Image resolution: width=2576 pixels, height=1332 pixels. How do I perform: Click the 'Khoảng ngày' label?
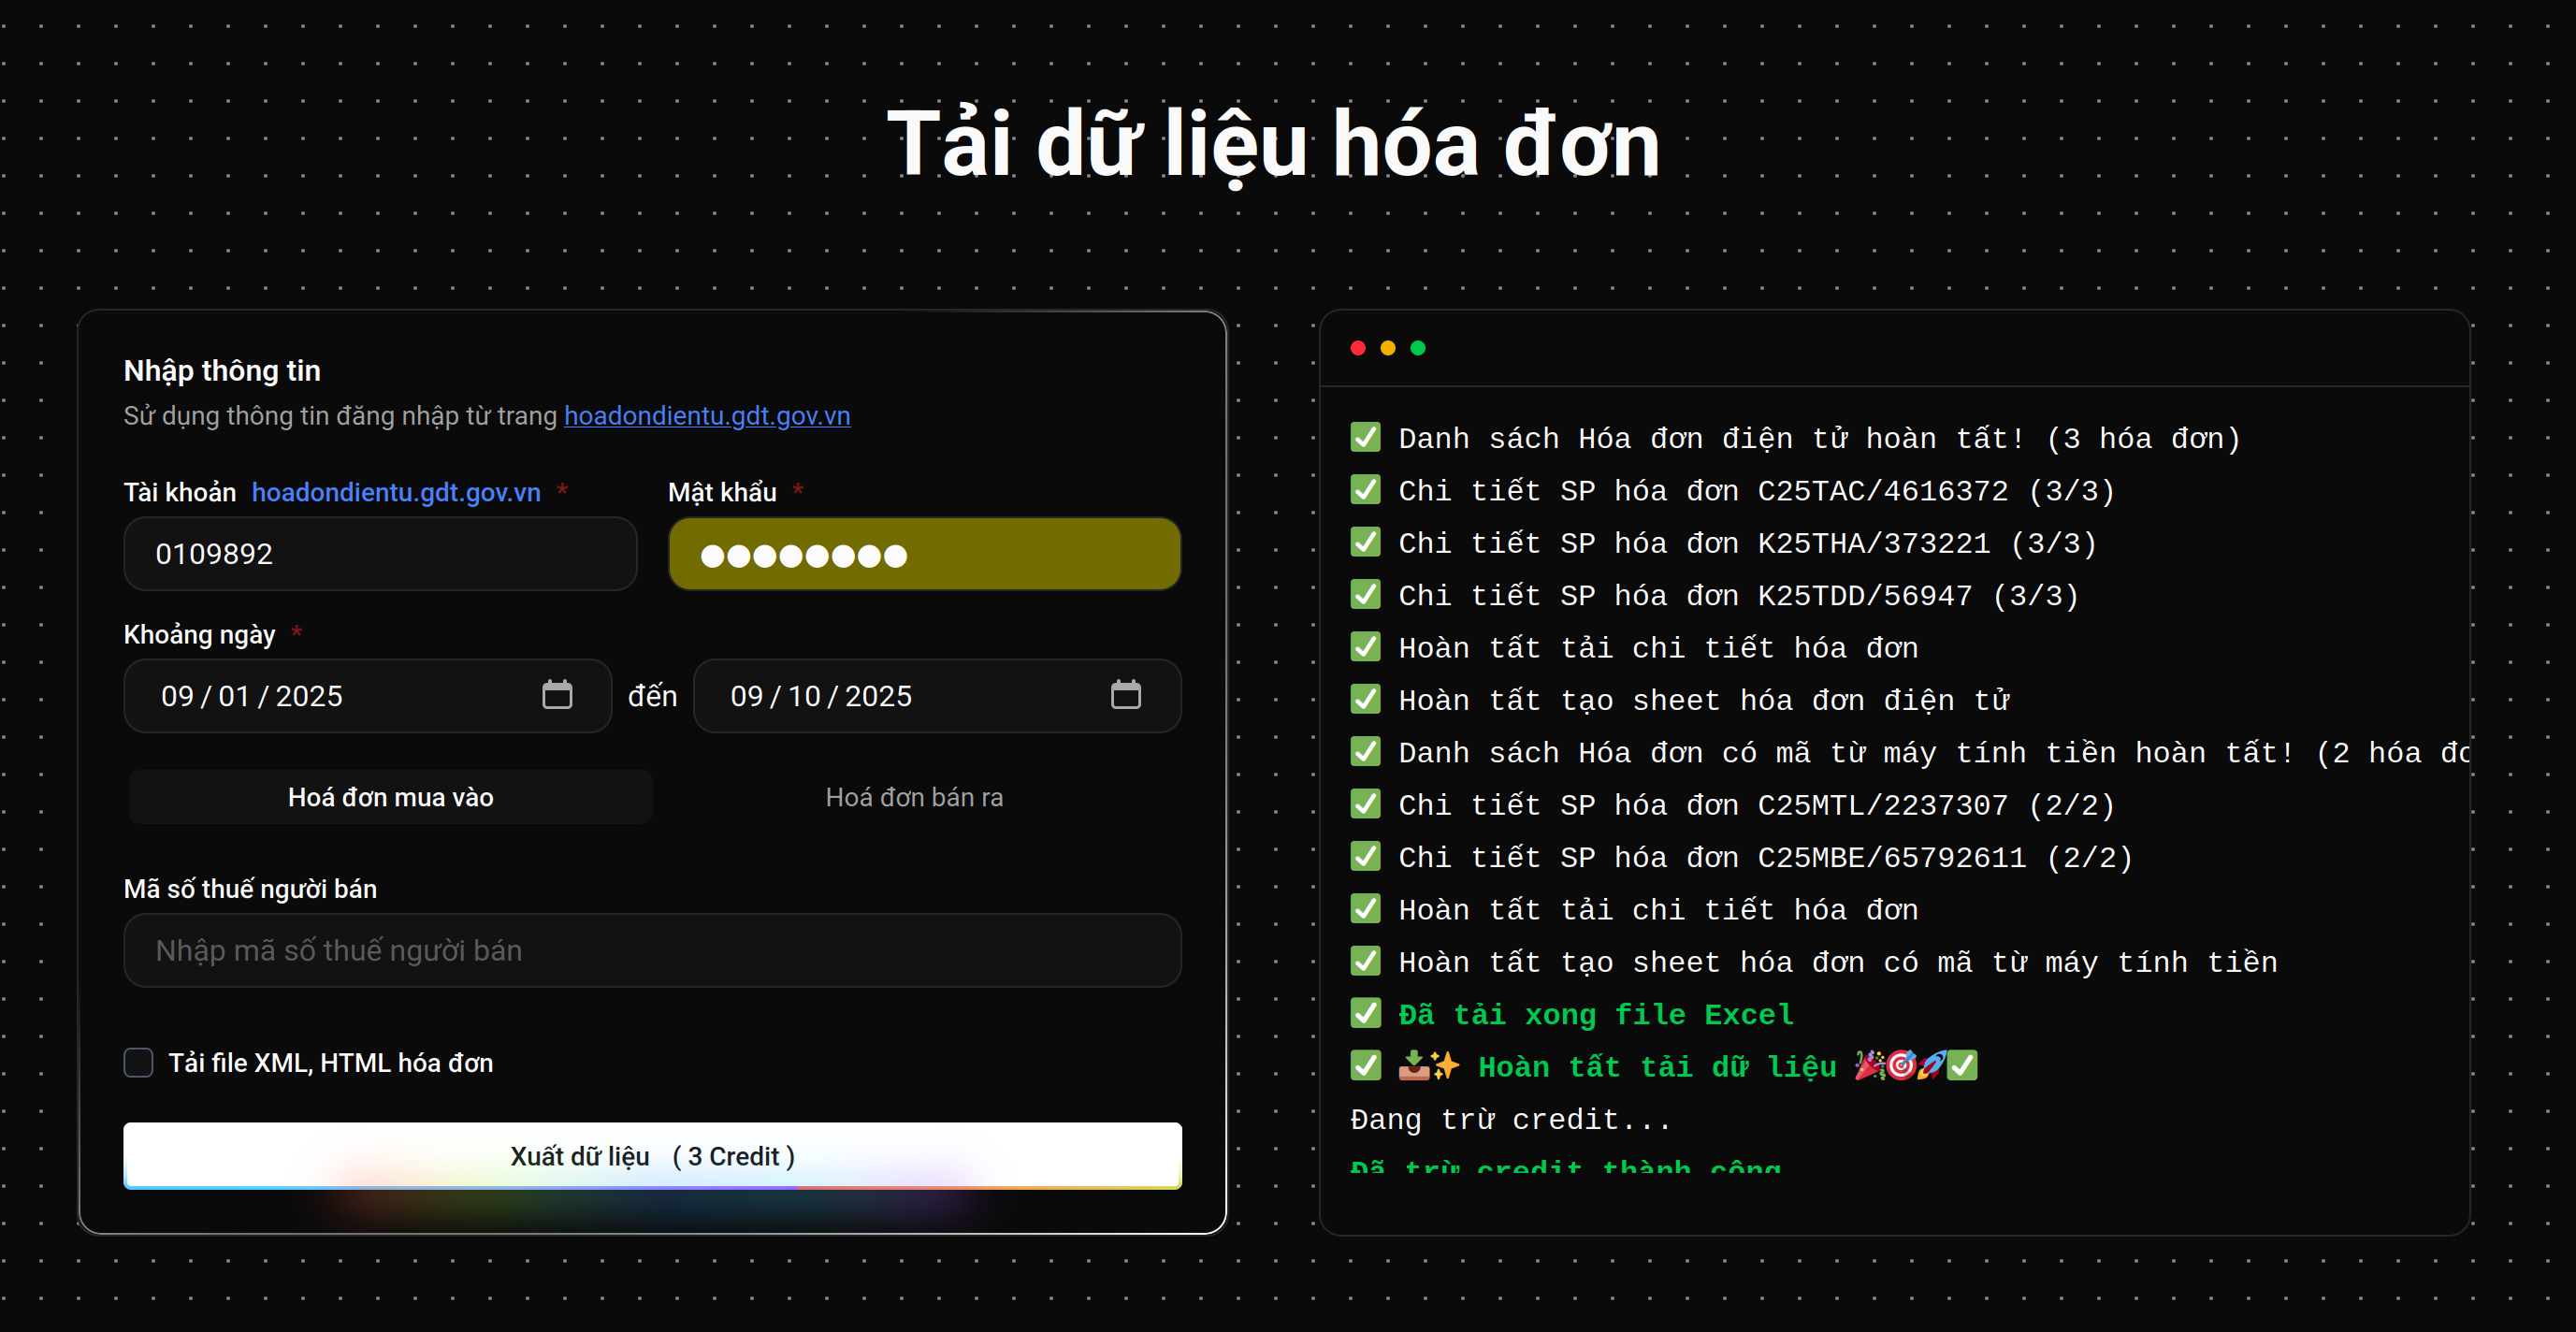[x=199, y=634]
